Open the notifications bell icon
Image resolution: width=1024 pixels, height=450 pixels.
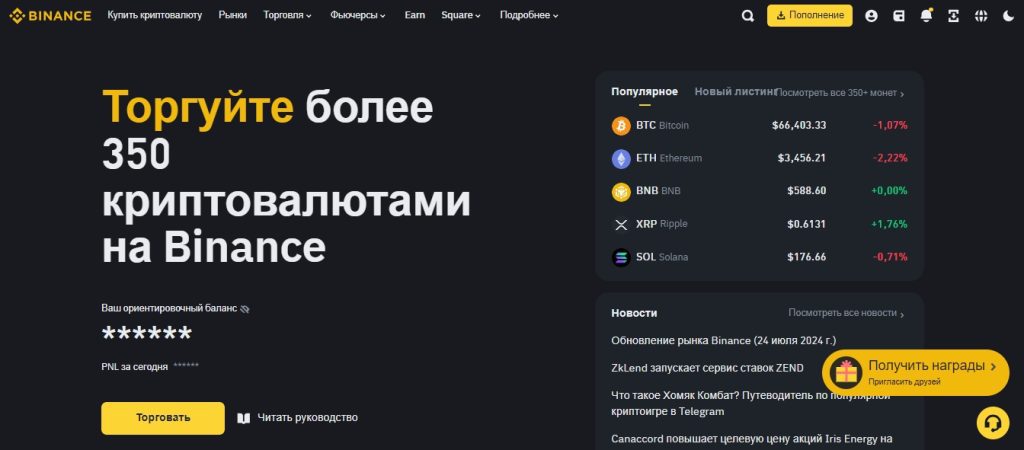(x=926, y=16)
